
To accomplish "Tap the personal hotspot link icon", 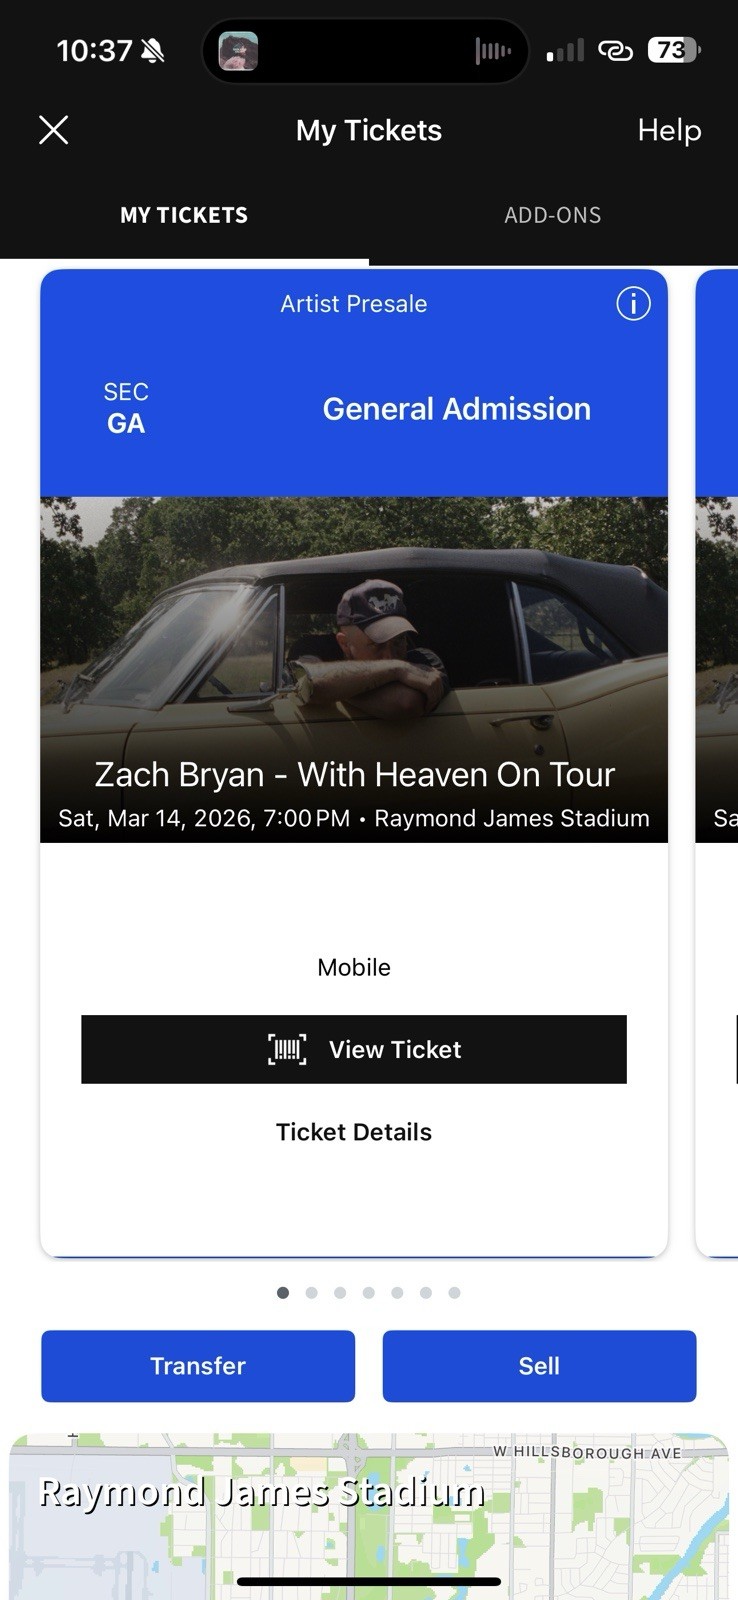I will click(616, 50).
